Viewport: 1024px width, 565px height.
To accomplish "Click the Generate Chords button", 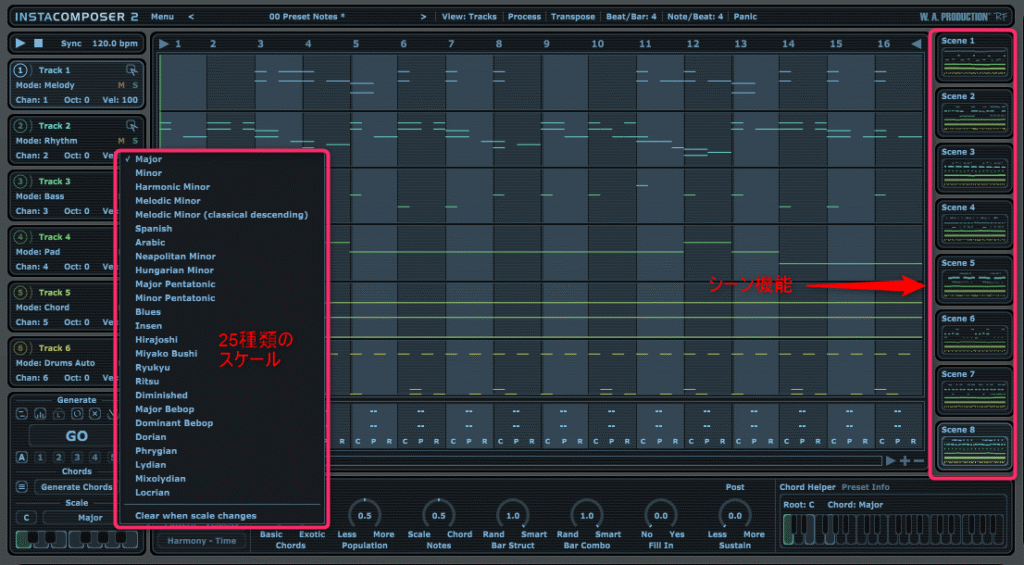I will click(76, 487).
